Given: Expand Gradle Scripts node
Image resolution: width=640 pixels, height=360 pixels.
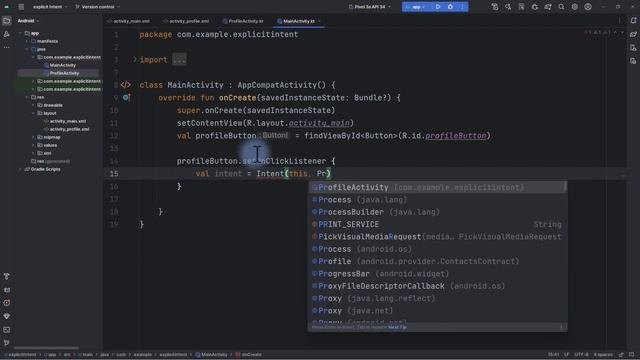Looking at the screenshot, I should [20, 169].
